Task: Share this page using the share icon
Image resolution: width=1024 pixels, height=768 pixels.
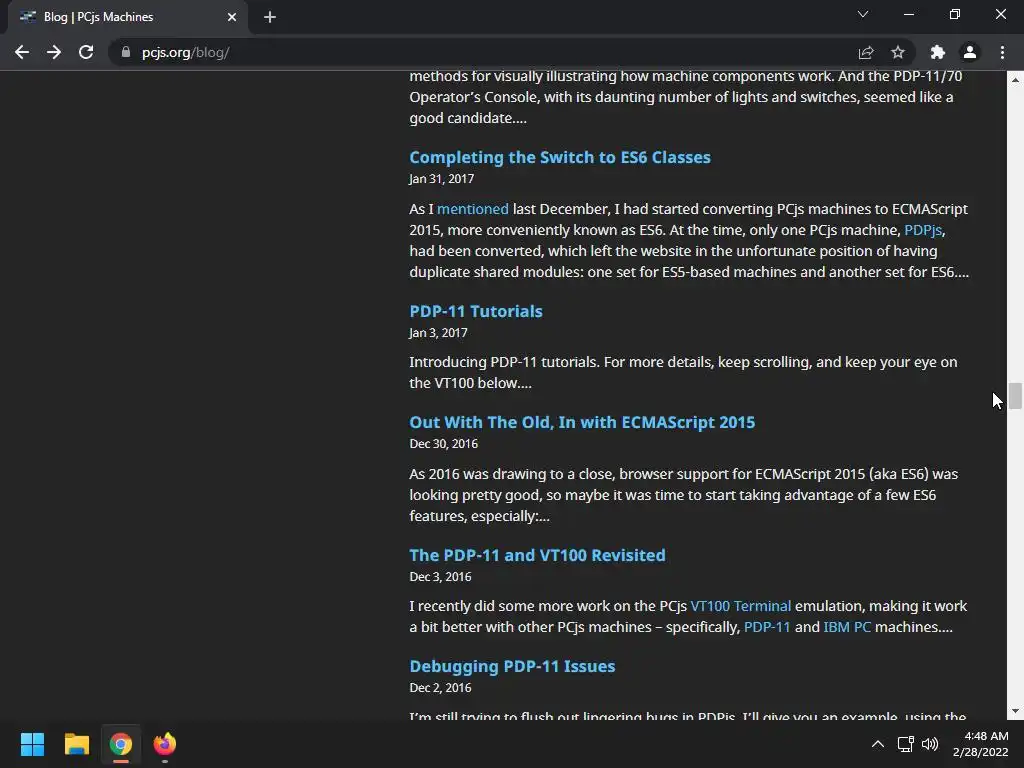Action: point(866,52)
